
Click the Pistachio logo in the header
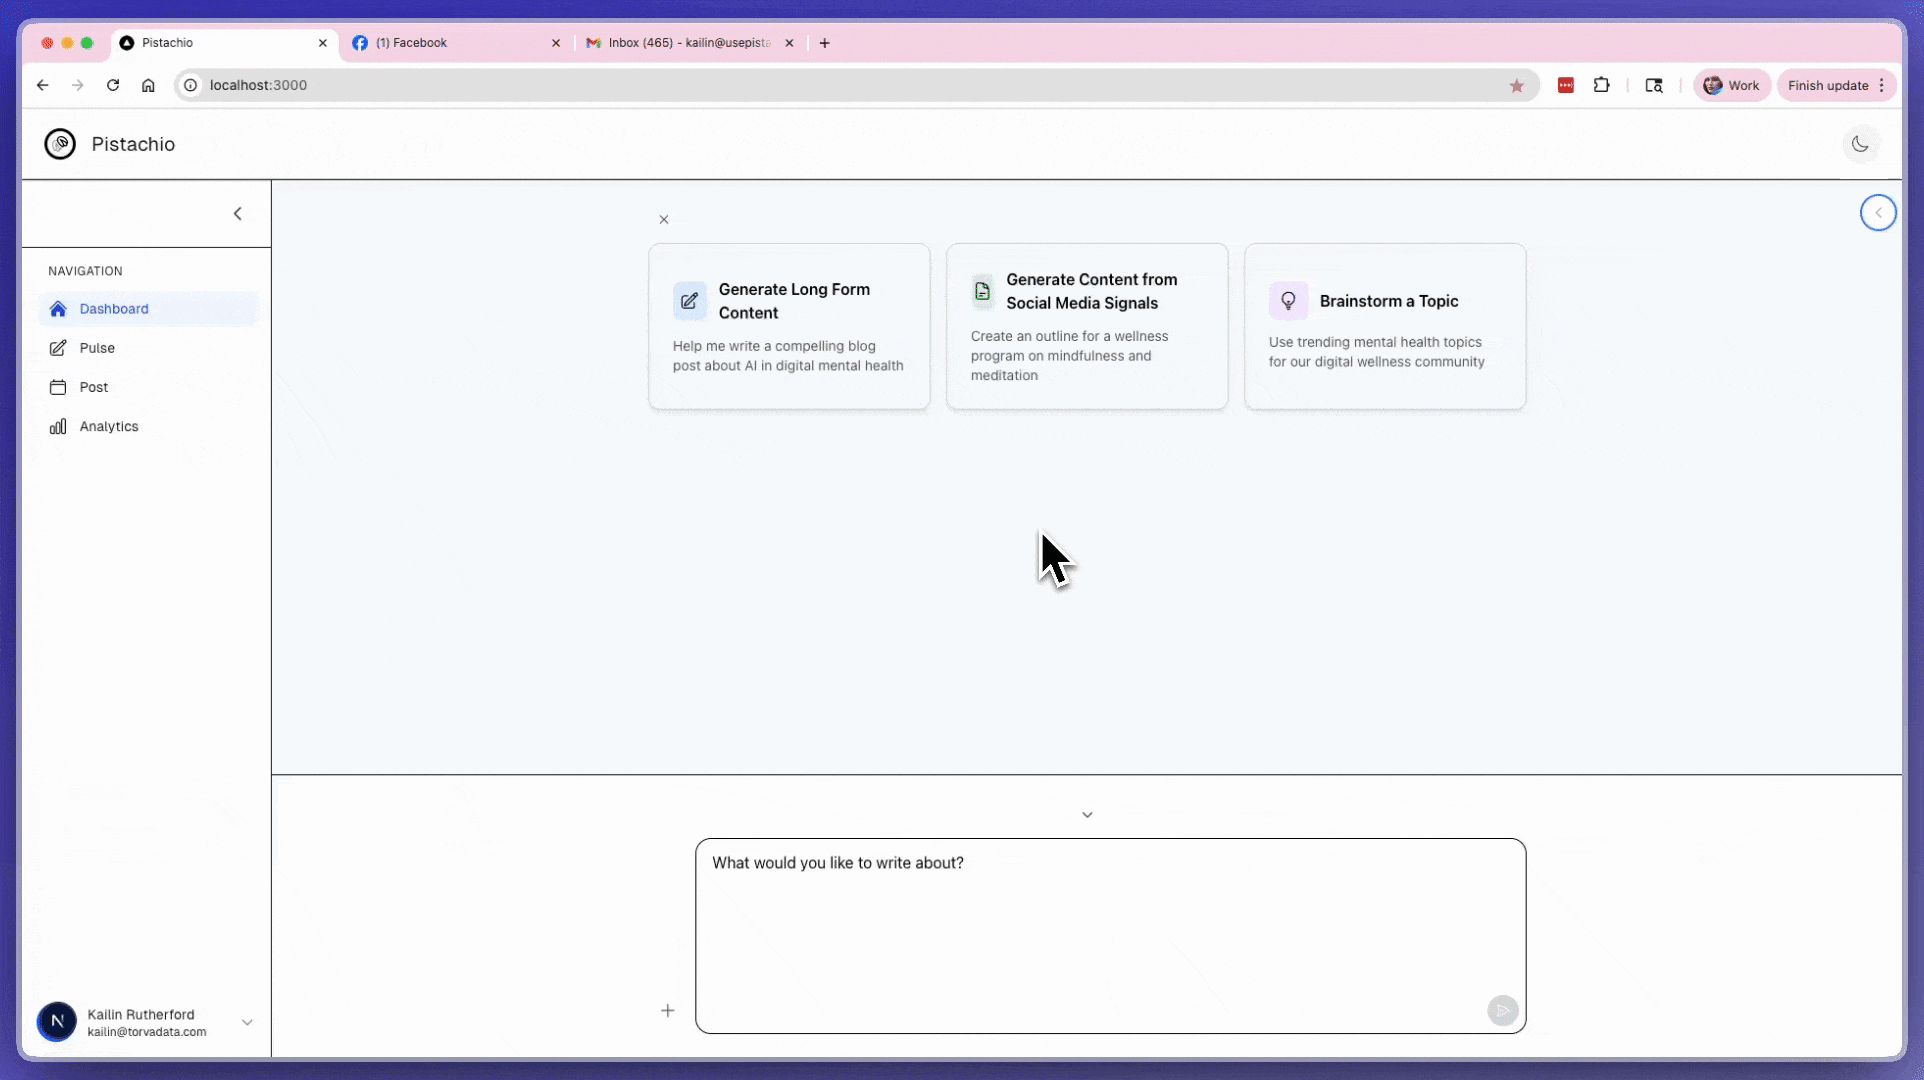pyautogui.click(x=59, y=143)
